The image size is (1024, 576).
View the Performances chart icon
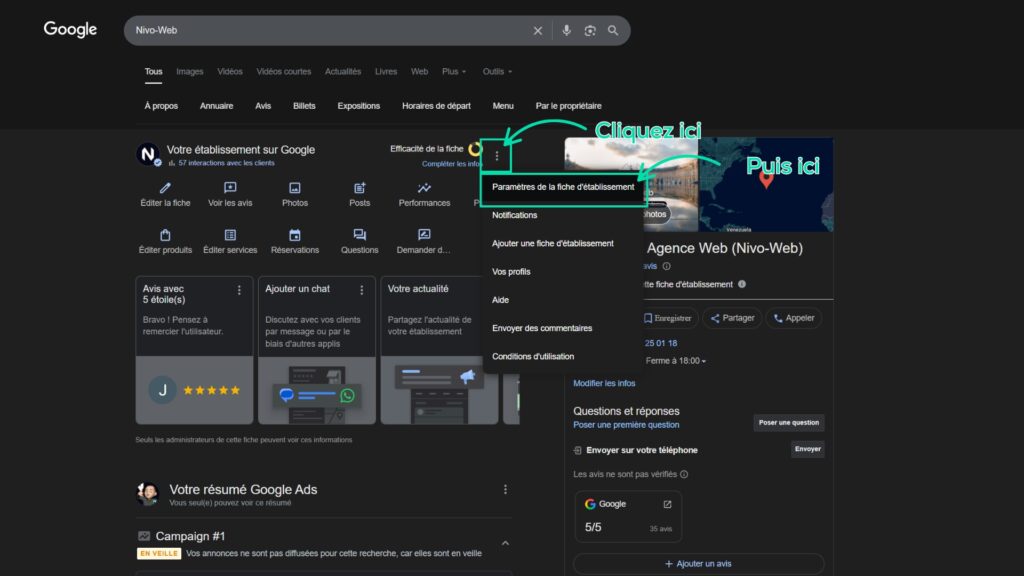pos(424,188)
